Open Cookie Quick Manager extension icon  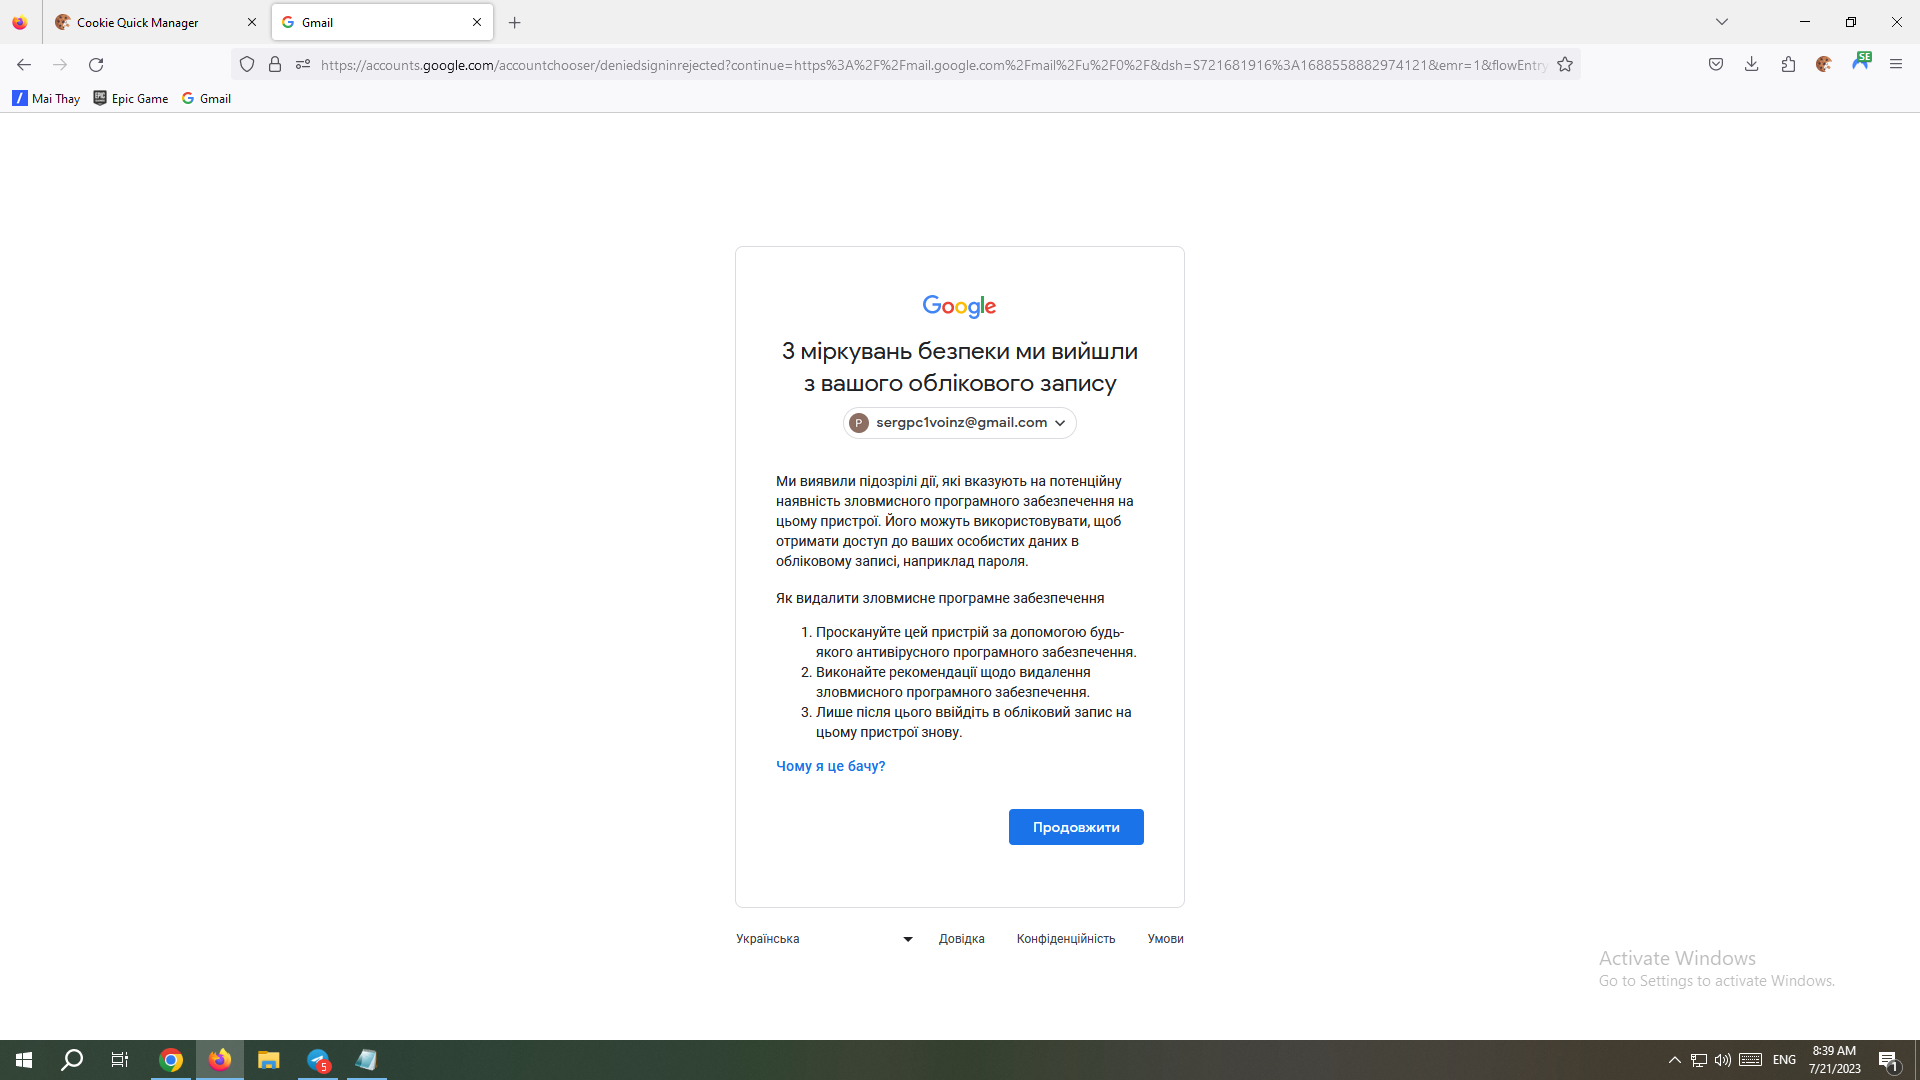point(1824,65)
